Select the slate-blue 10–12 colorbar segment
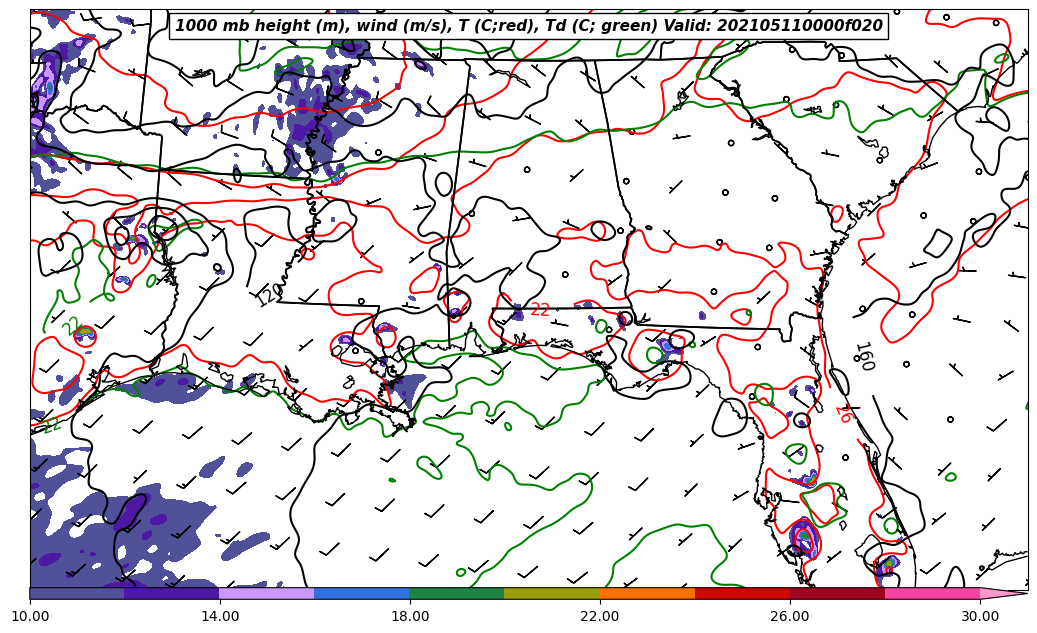1037x633 pixels. pyautogui.click(x=77, y=593)
